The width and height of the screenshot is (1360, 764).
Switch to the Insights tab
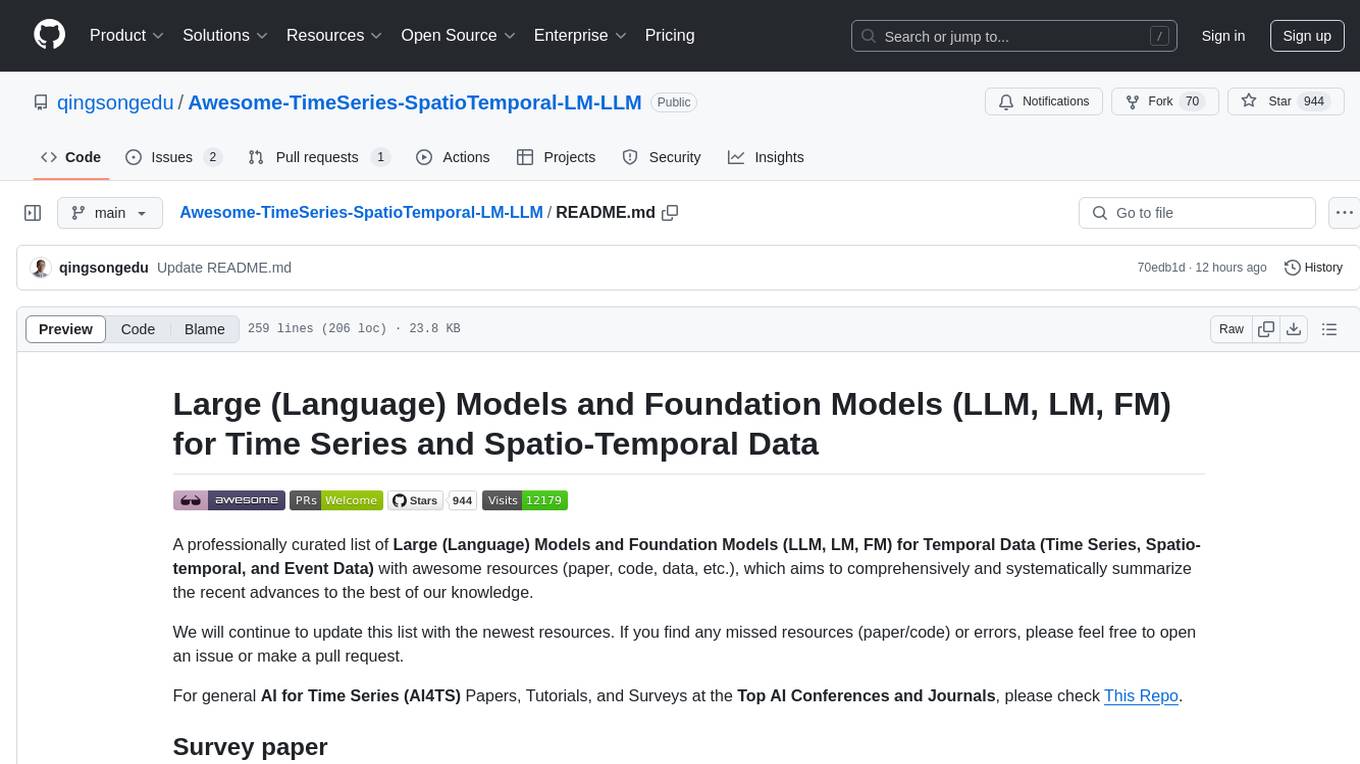click(766, 157)
